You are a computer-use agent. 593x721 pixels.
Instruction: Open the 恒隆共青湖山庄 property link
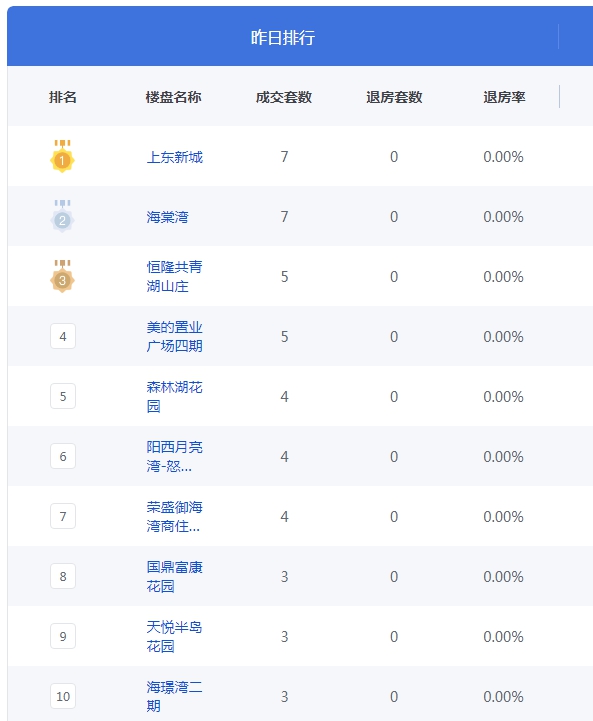click(x=175, y=276)
